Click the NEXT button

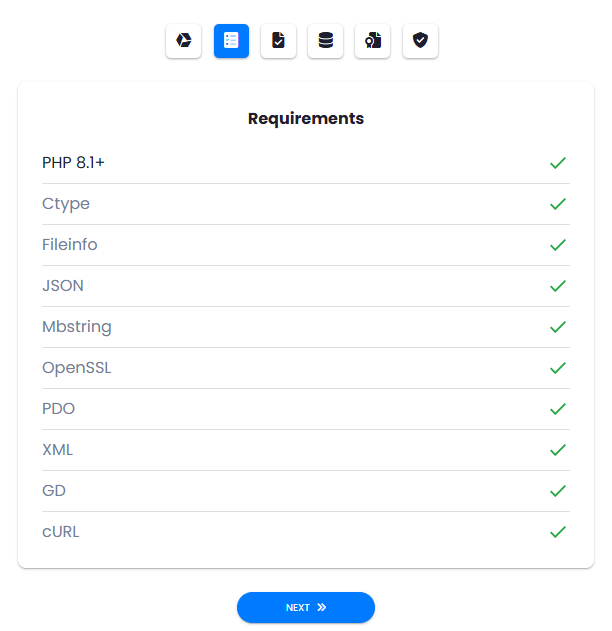306,607
